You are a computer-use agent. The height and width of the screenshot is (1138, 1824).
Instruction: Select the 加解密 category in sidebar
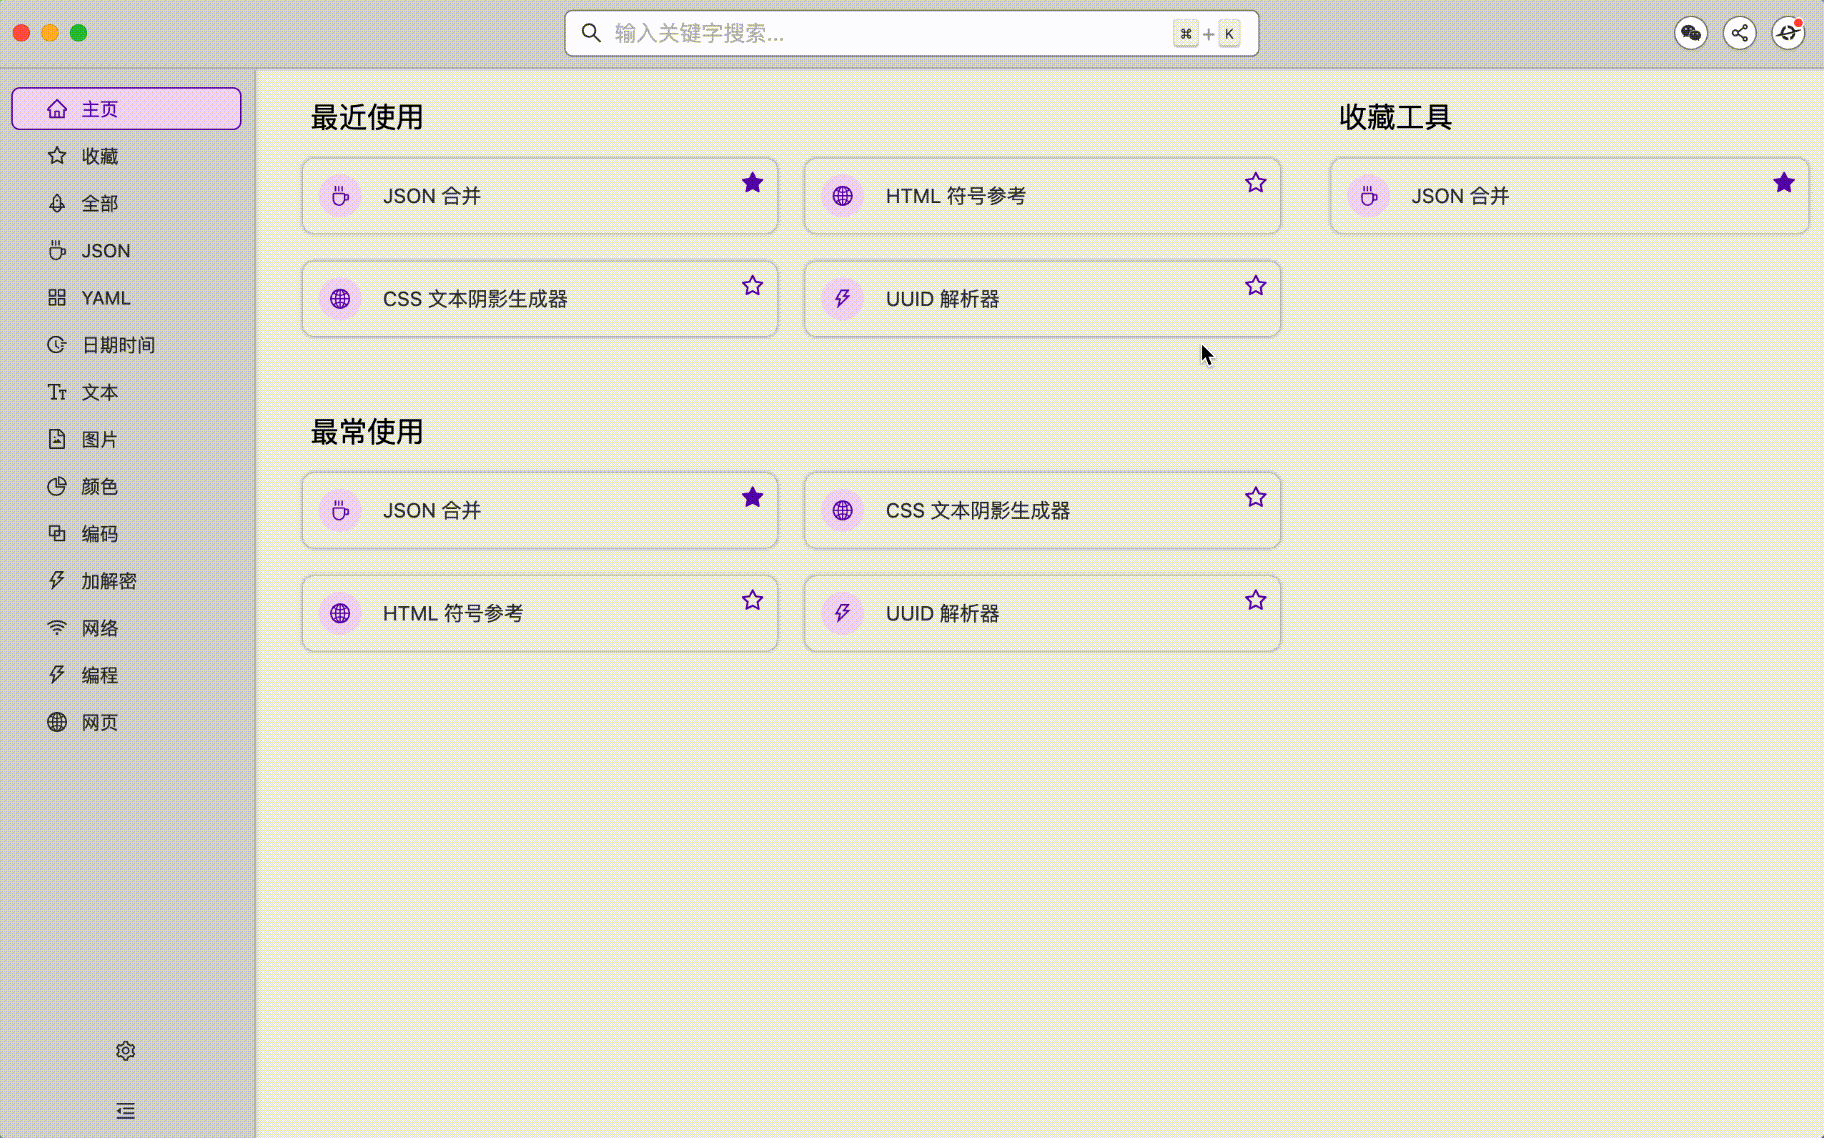pyautogui.click(x=126, y=580)
